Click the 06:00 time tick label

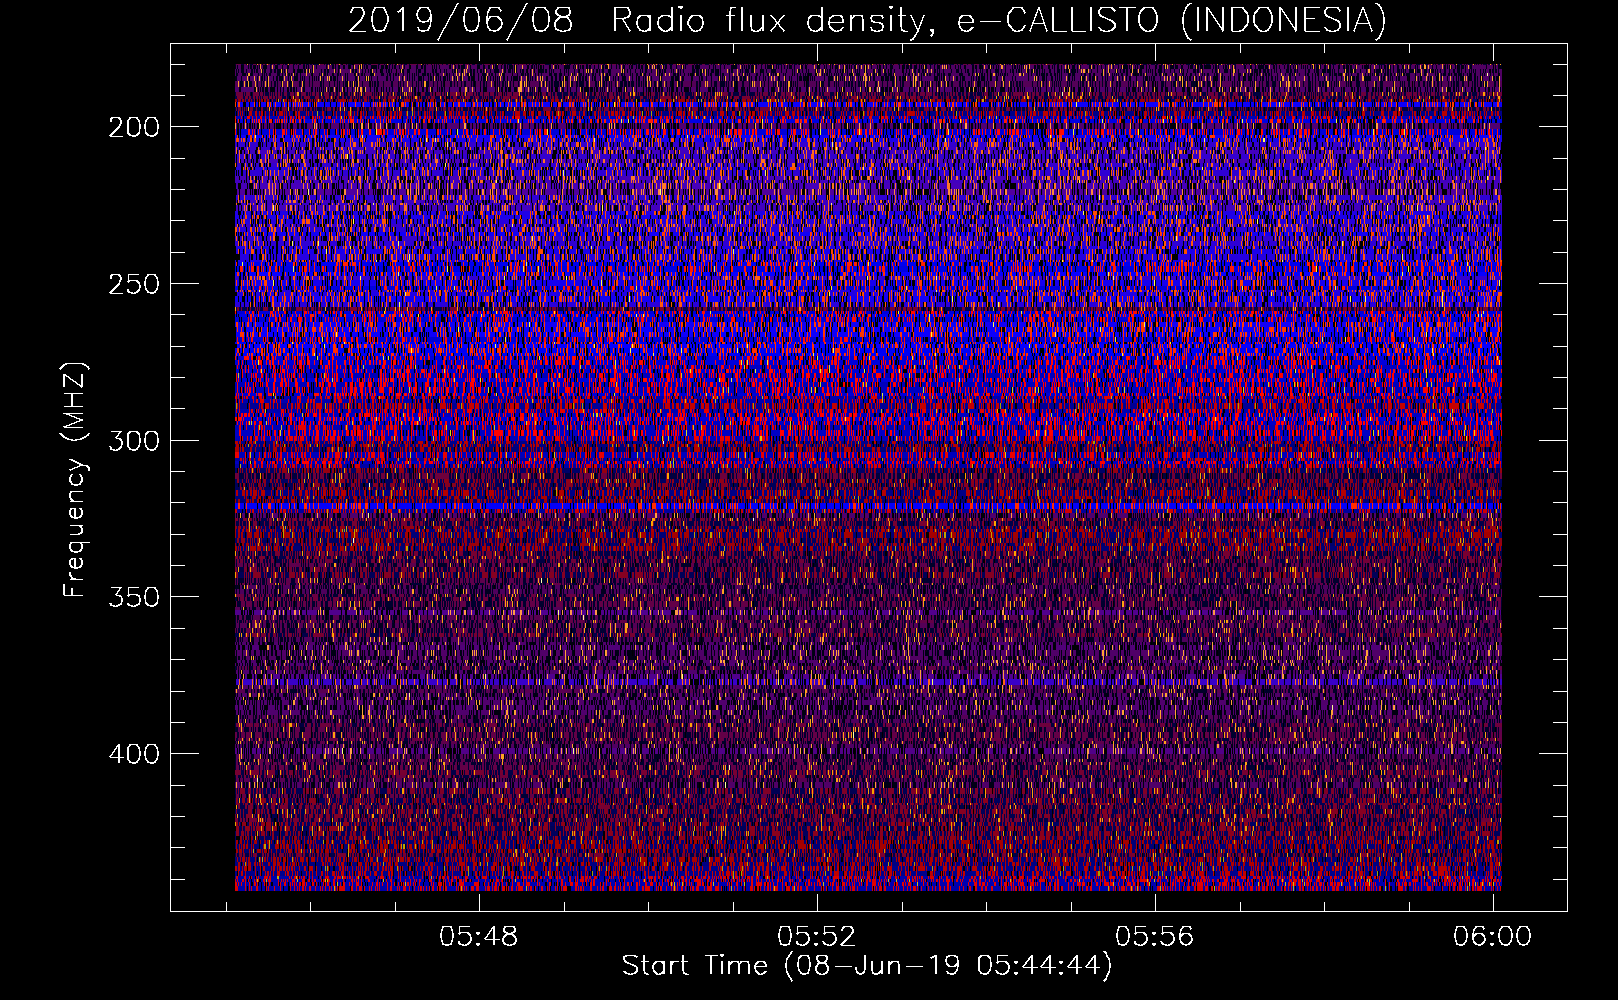coord(1493,936)
